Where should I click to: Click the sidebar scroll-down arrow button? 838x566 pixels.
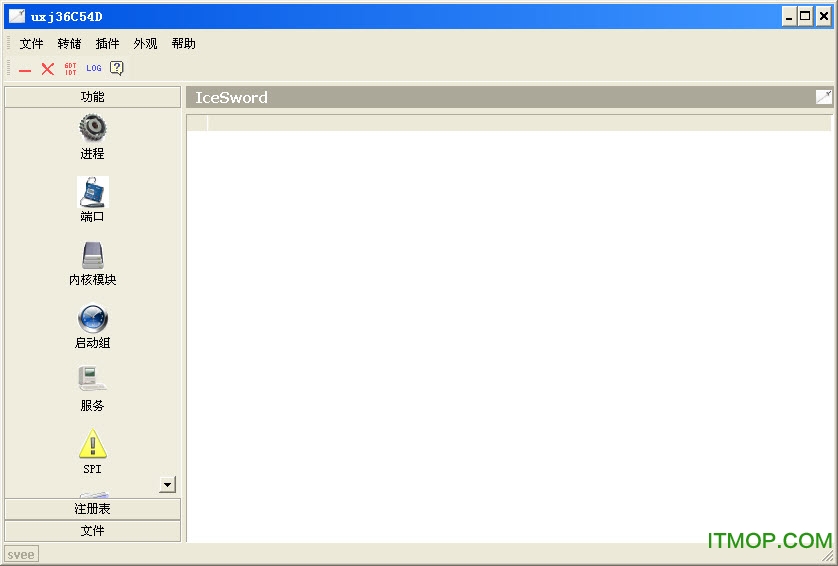167,485
